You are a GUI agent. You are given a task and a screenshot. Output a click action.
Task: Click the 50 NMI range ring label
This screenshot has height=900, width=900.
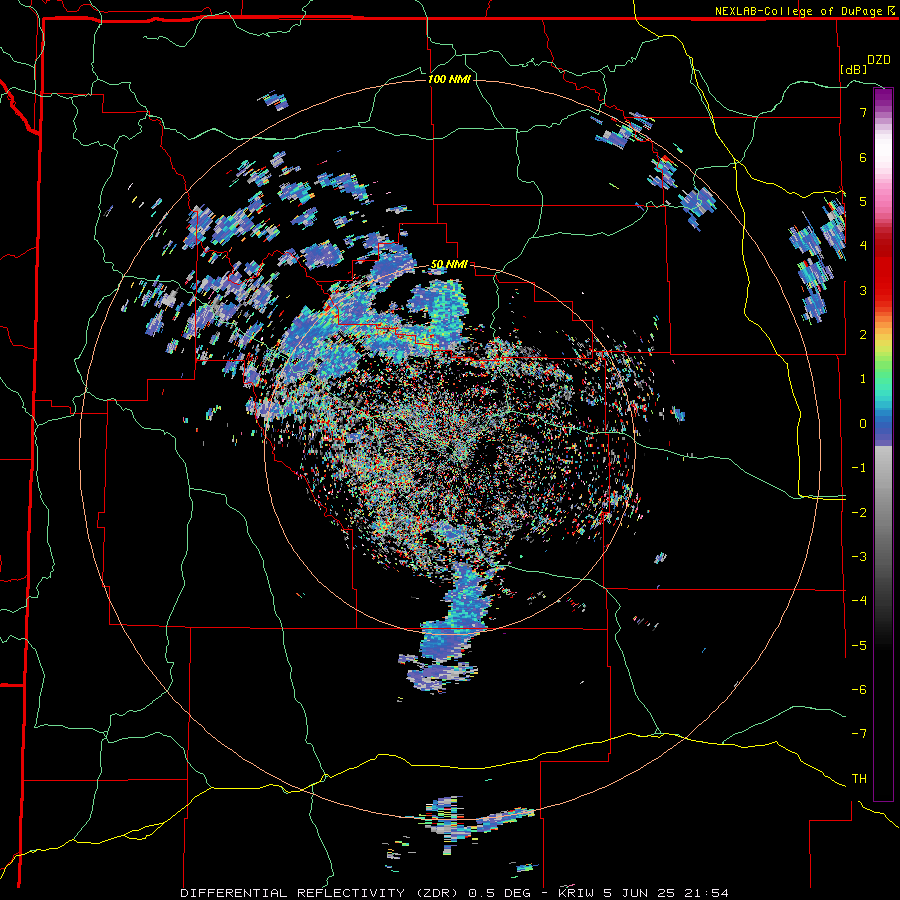[449, 264]
